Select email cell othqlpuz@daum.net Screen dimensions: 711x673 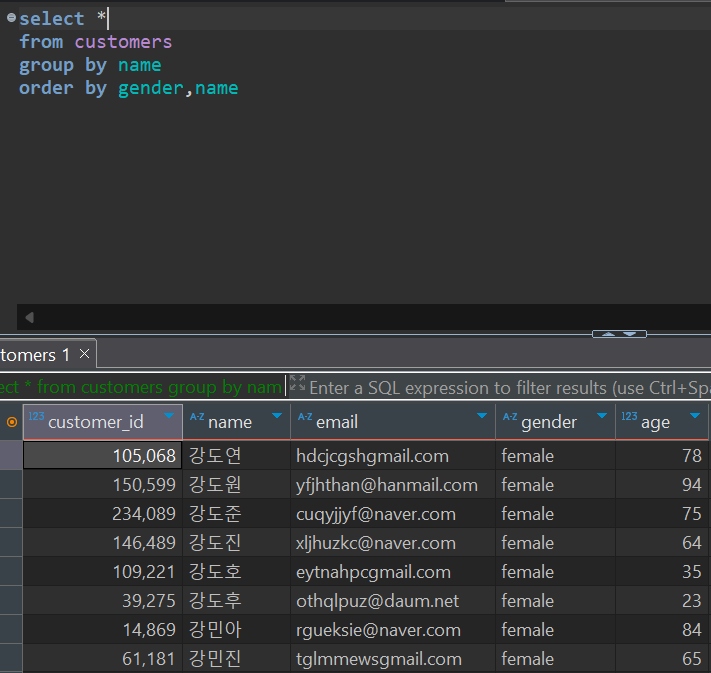[x=393, y=600]
